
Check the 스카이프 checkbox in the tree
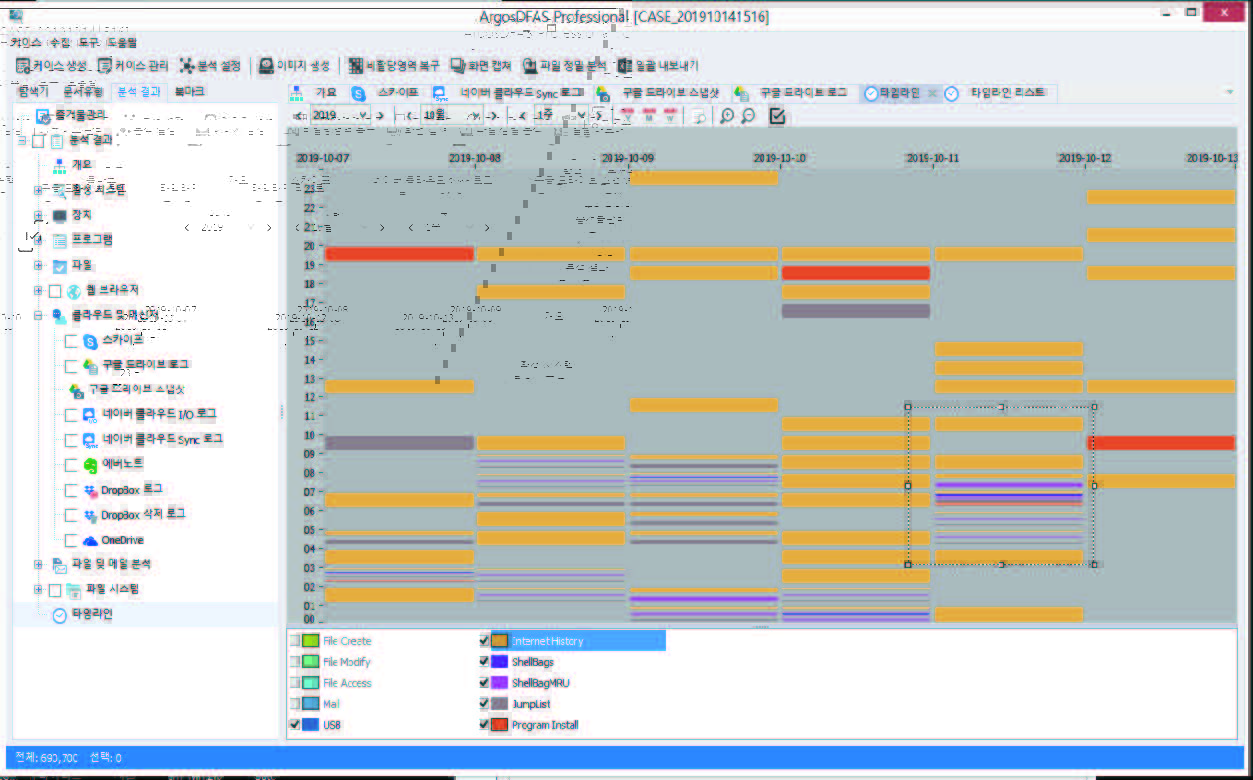[x=71, y=341]
